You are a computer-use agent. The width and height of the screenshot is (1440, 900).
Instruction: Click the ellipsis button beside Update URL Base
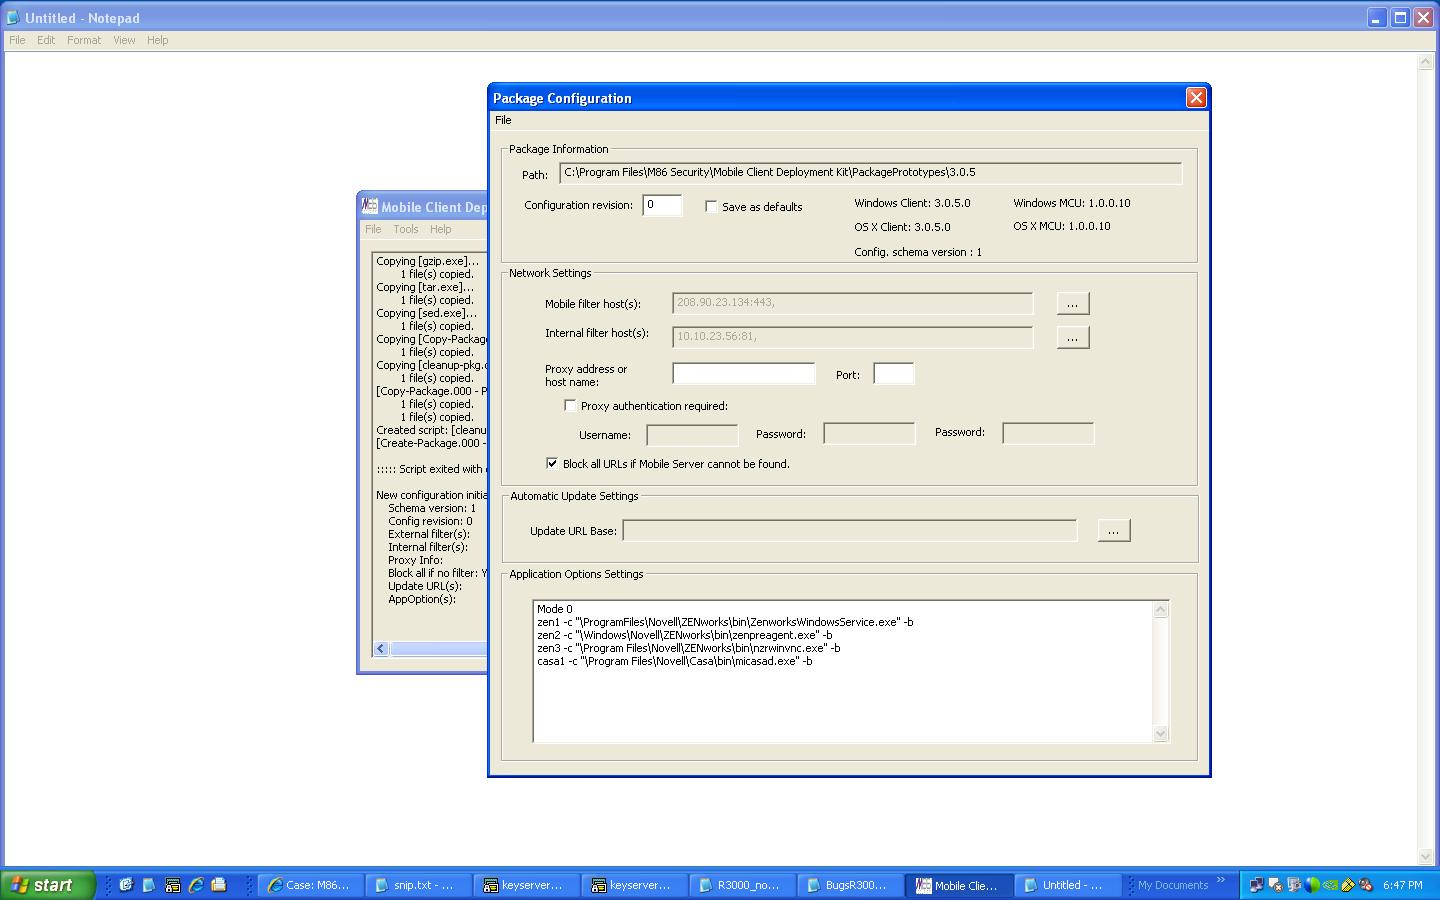pos(1113,531)
